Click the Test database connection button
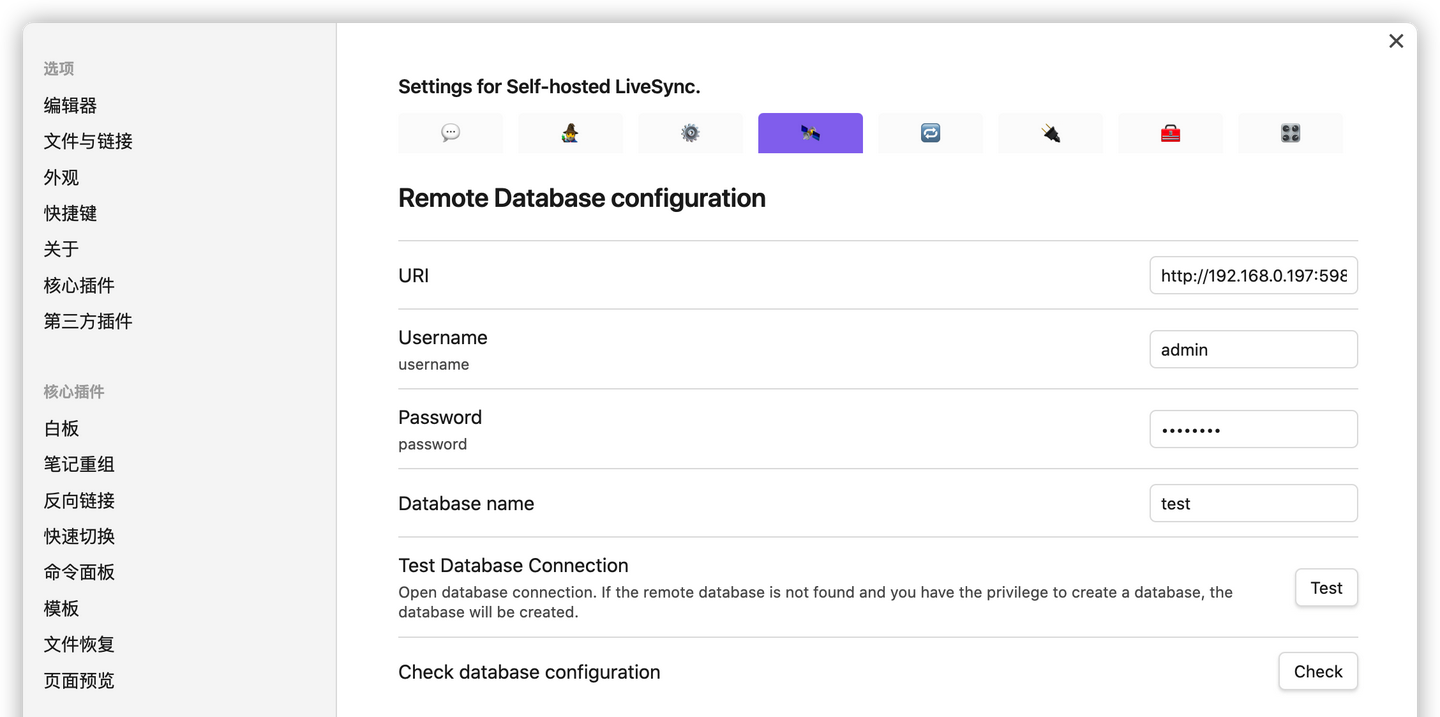Screen dimensions: 1440x717 tap(1326, 588)
